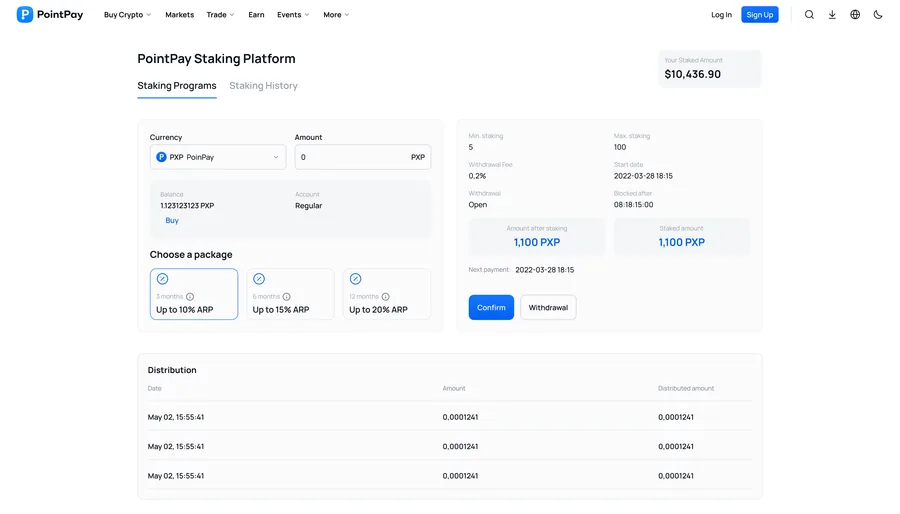Click the Date column header in Distribution
The height and width of the screenshot is (514, 900).
(x=154, y=388)
